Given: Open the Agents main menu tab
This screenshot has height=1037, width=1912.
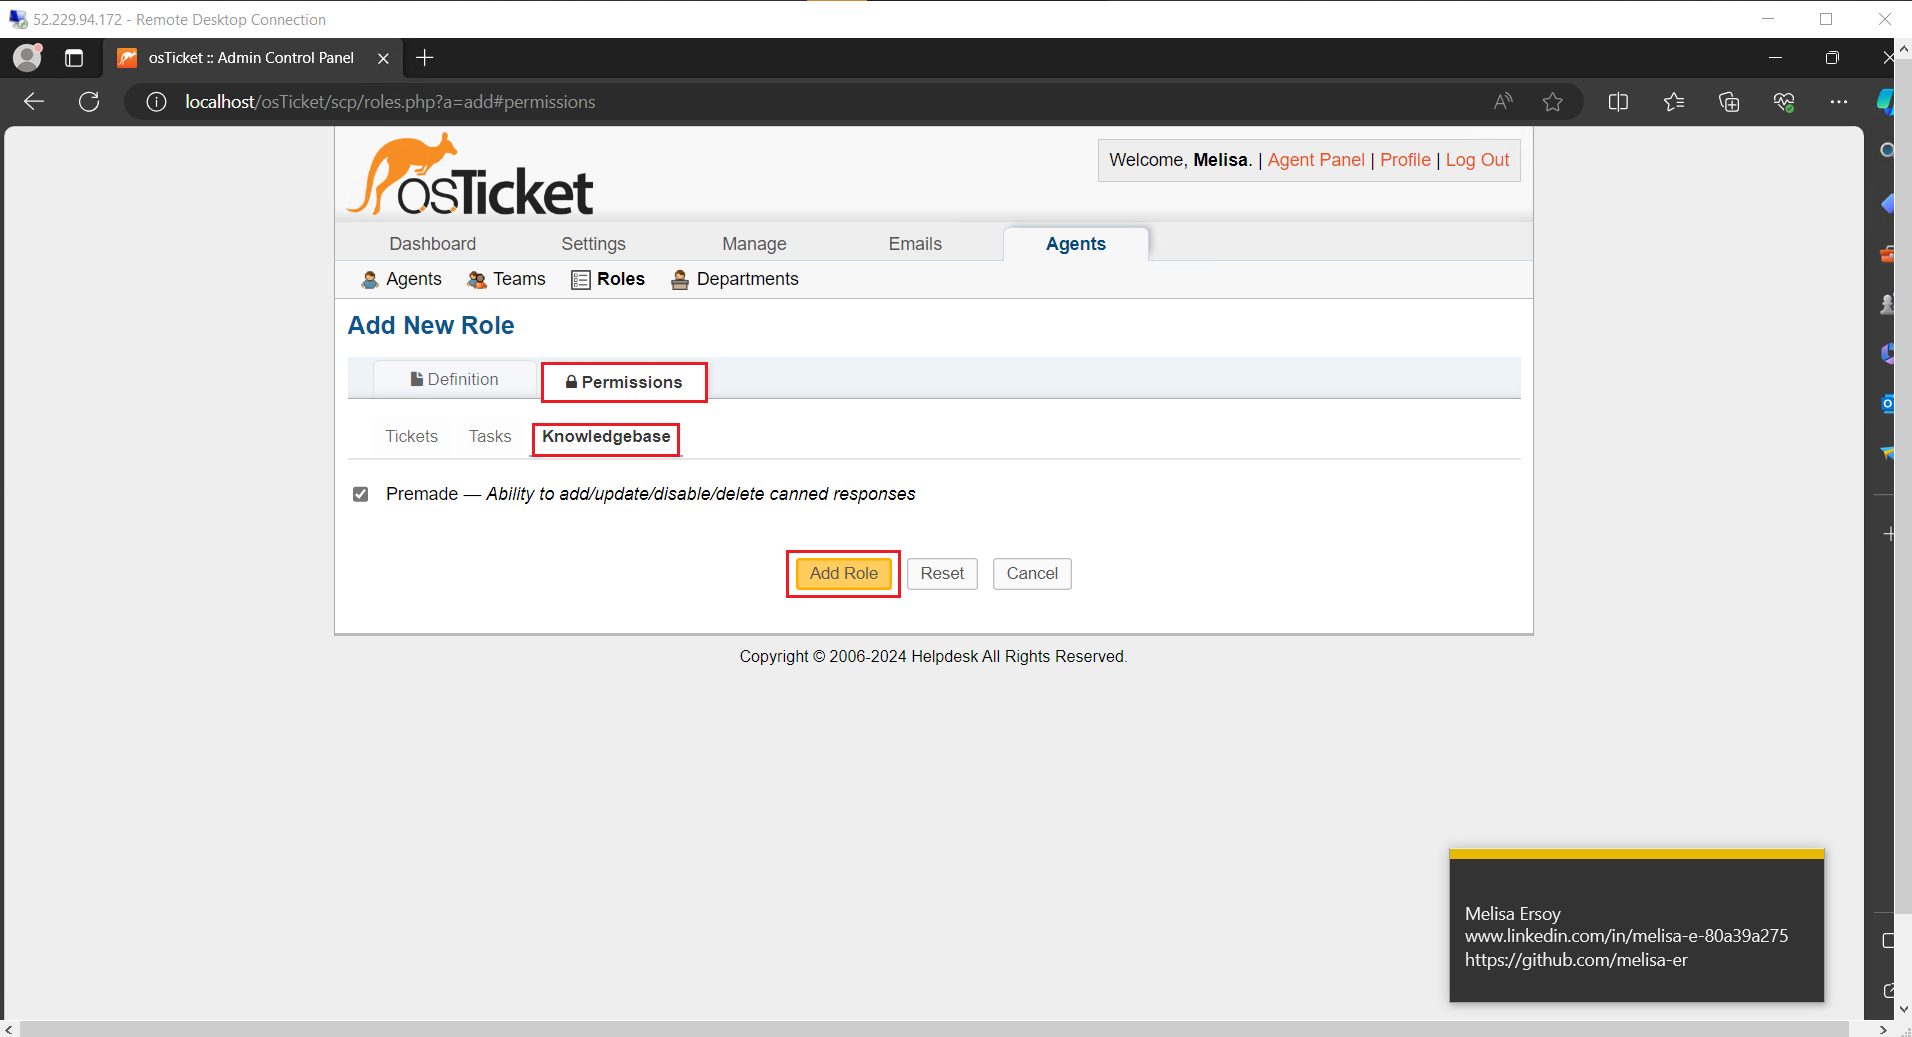Looking at the screenshot, I should (1076, 244).
